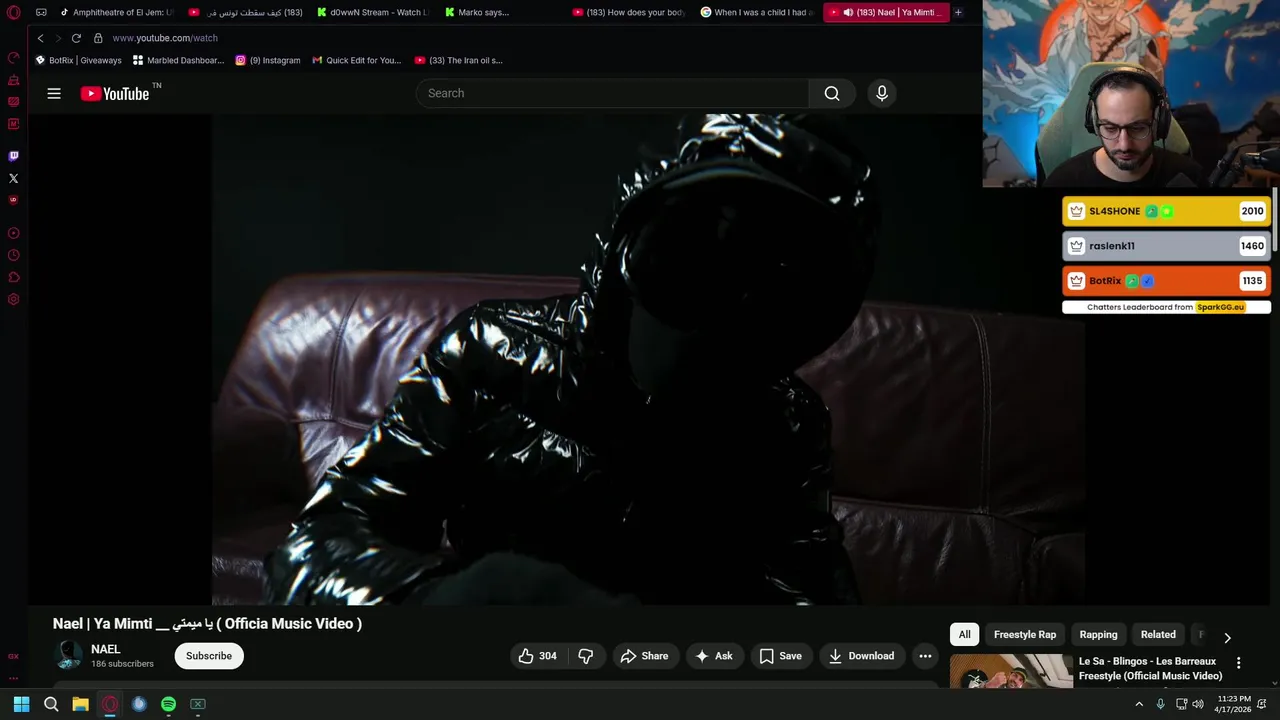Start voice search with the microphone

881,93
